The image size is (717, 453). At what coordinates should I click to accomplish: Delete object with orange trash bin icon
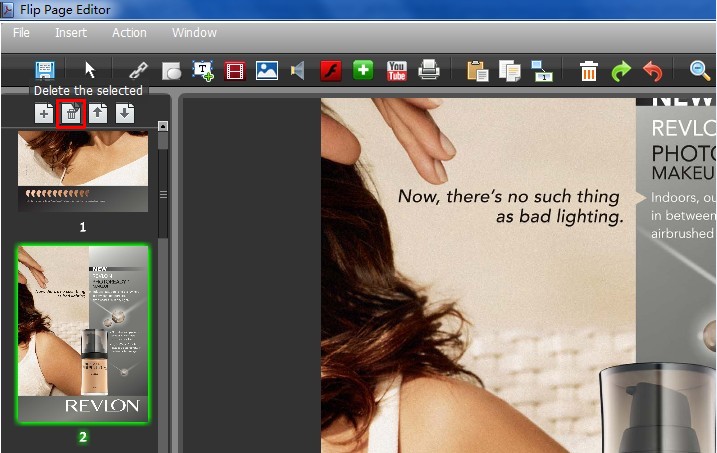[589, 71]
